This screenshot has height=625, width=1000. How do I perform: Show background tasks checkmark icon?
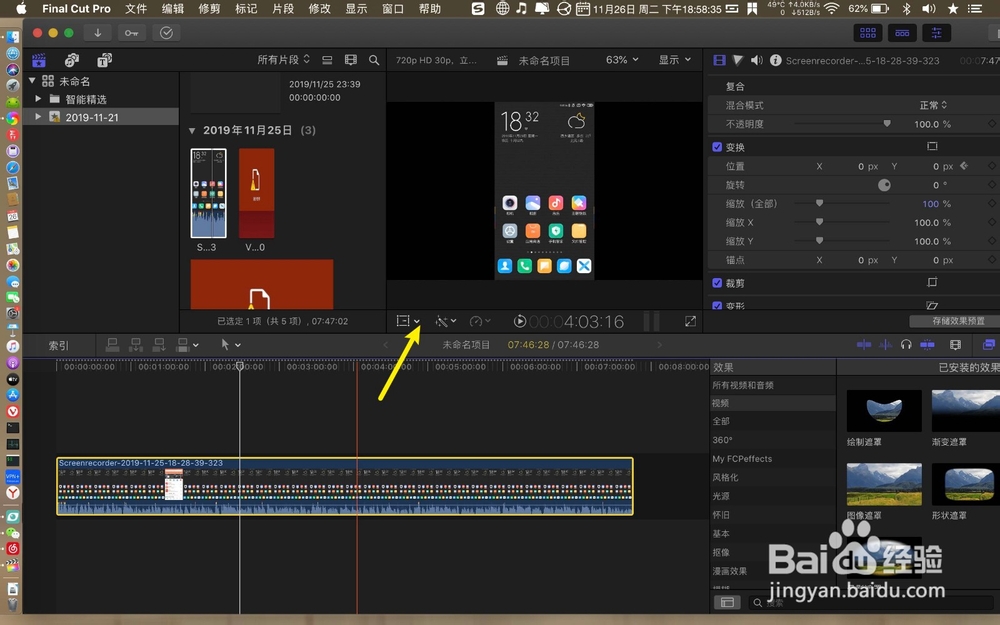click(x=166, y=33)
